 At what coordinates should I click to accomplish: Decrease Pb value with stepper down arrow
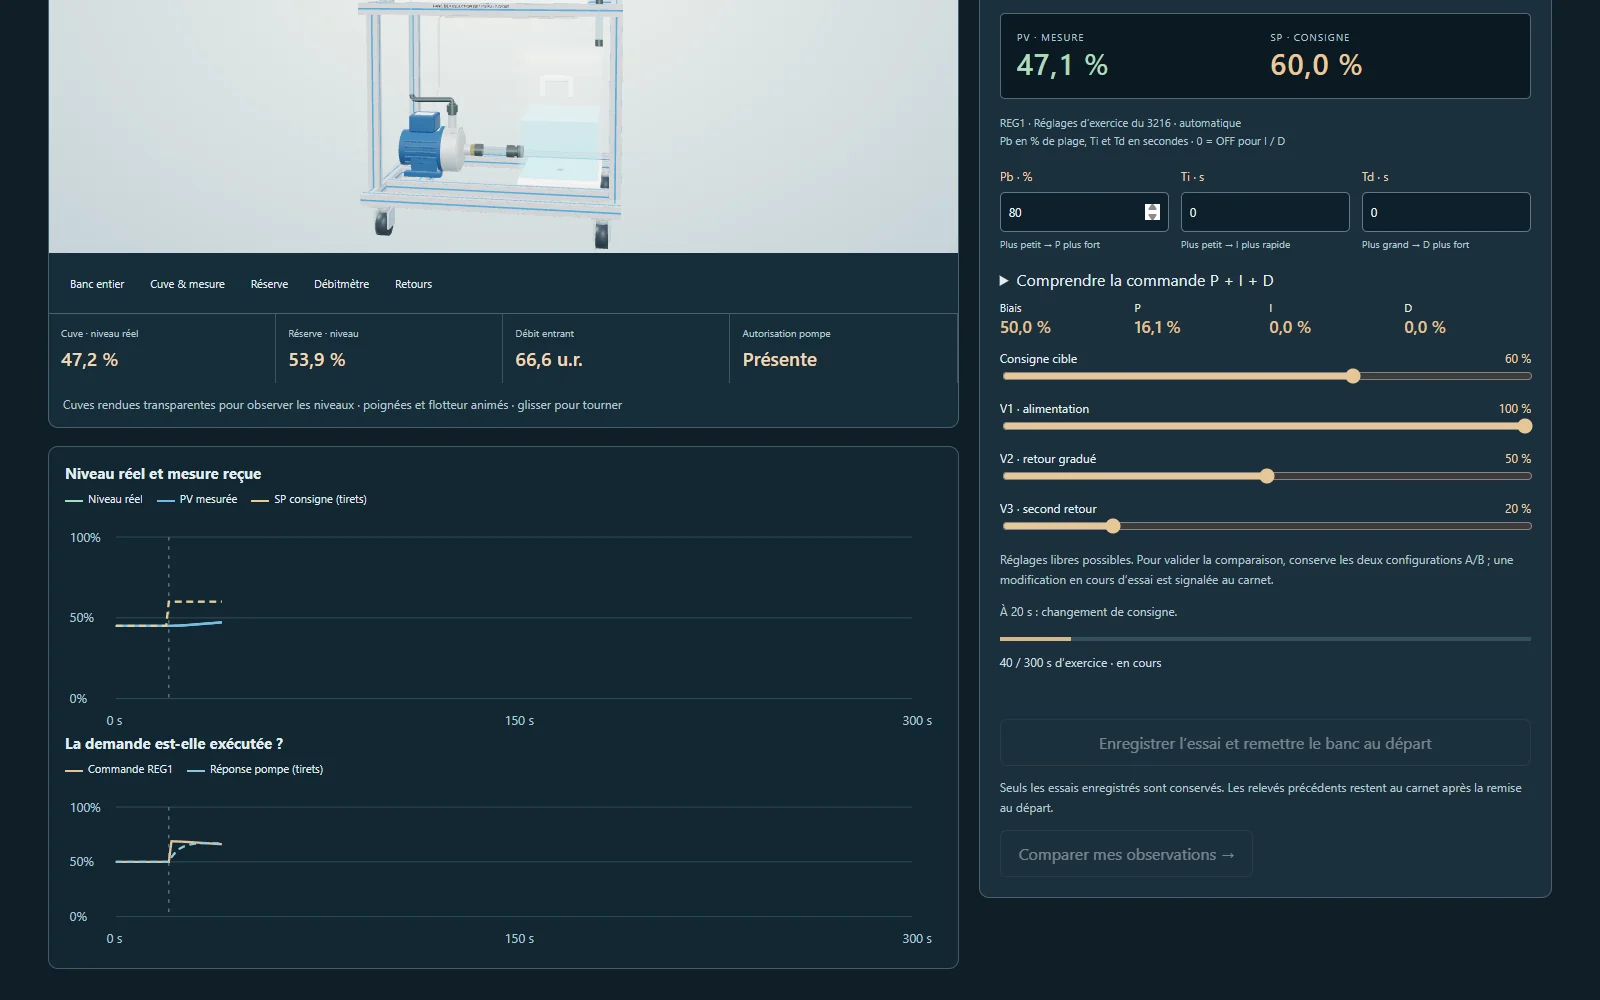click(x=1152, y=217)
